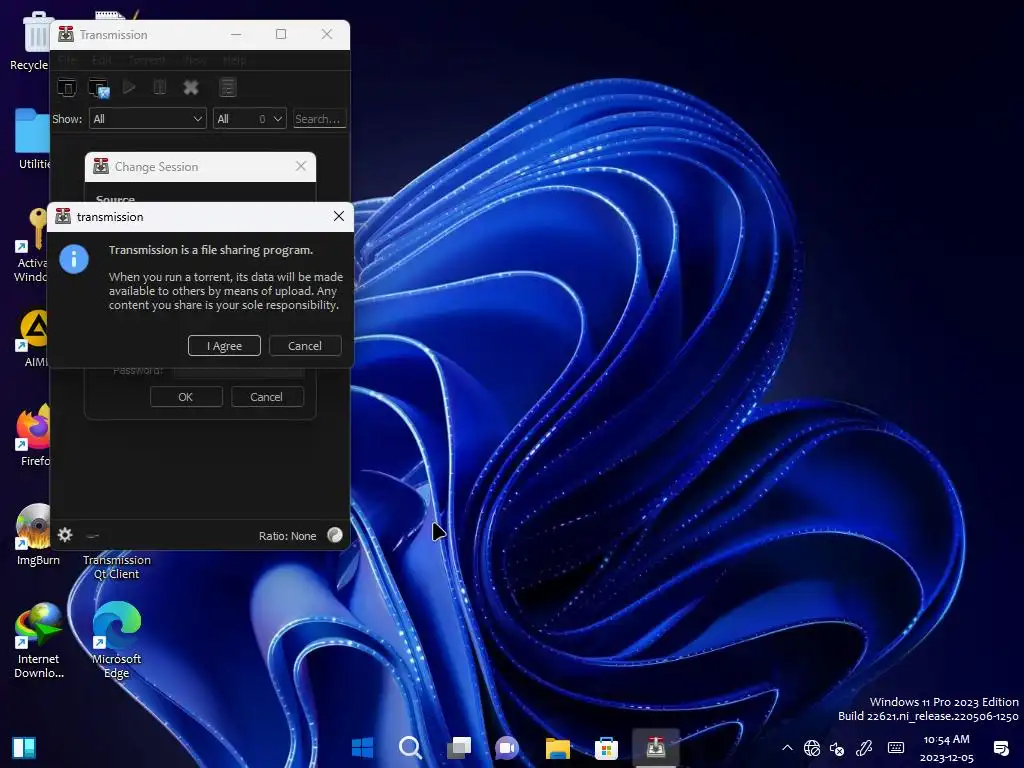Image resolution: width=1024 pixels, height=768 pixels.
Task: Minimize the Transmission main window
Action: pyautogui.click(x=236, y=34)
